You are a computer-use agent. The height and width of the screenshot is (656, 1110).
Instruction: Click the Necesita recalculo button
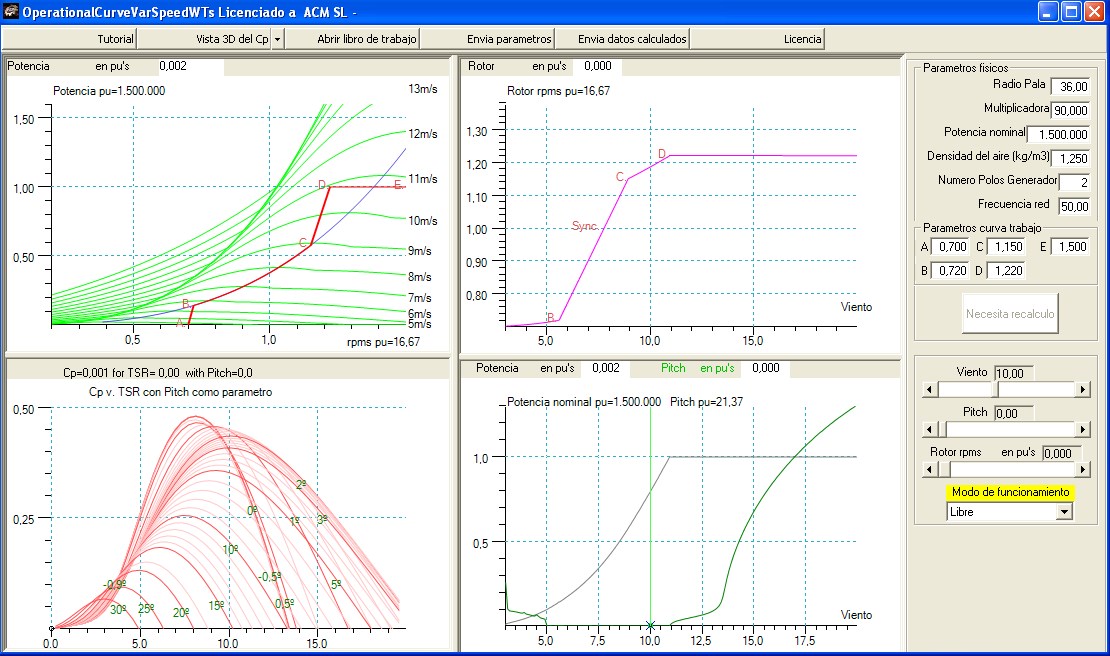pos(1010,313)
